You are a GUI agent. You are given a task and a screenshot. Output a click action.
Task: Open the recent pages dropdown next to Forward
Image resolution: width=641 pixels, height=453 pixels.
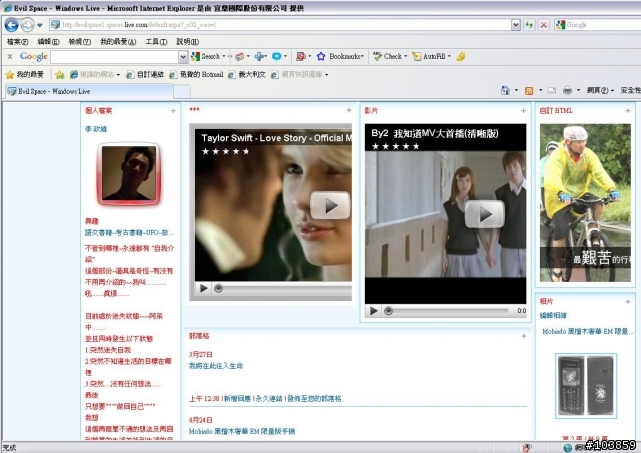point(40,25)
